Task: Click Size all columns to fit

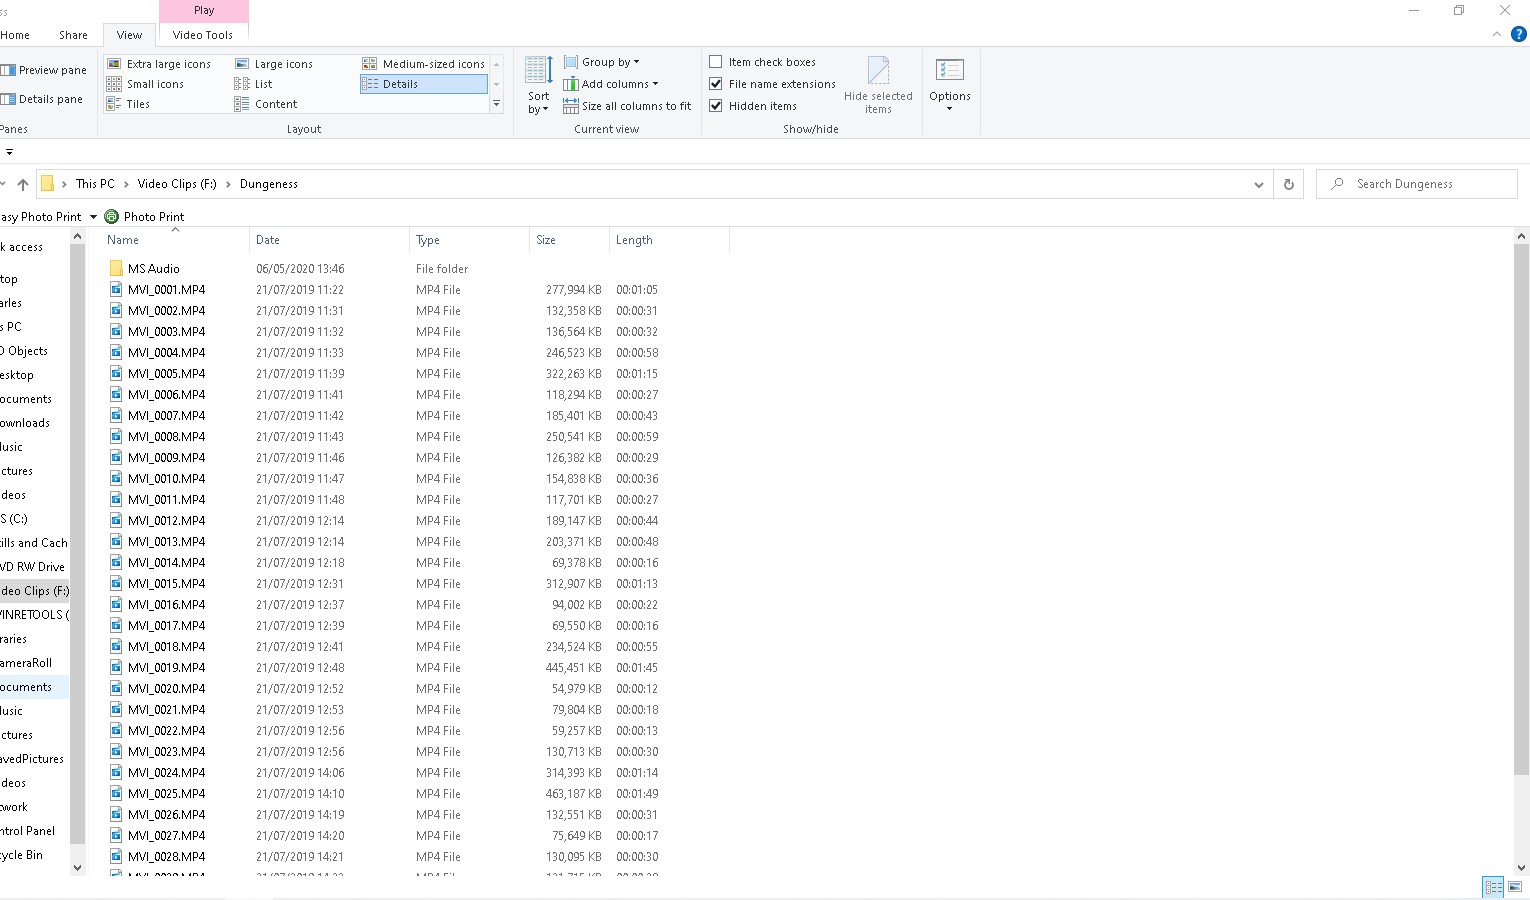Action: point(627,106)
